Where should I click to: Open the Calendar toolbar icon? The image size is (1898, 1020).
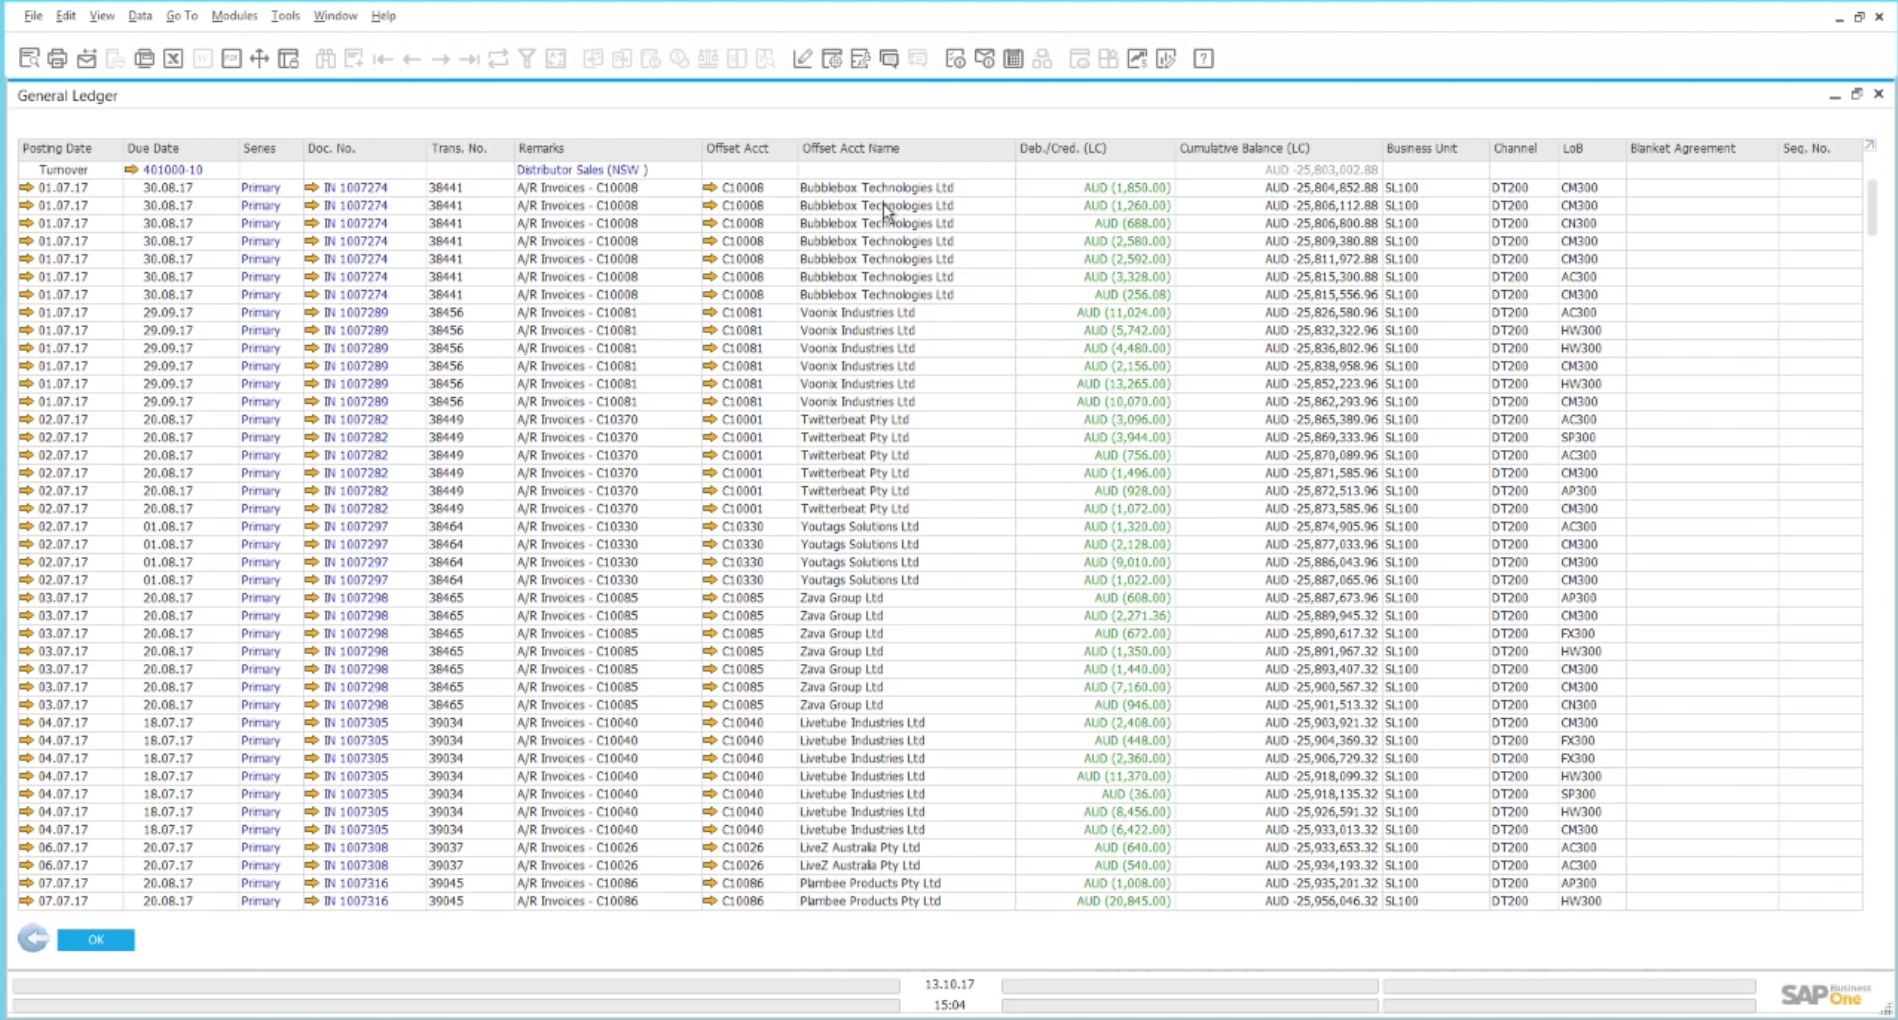pos(1013,59)
